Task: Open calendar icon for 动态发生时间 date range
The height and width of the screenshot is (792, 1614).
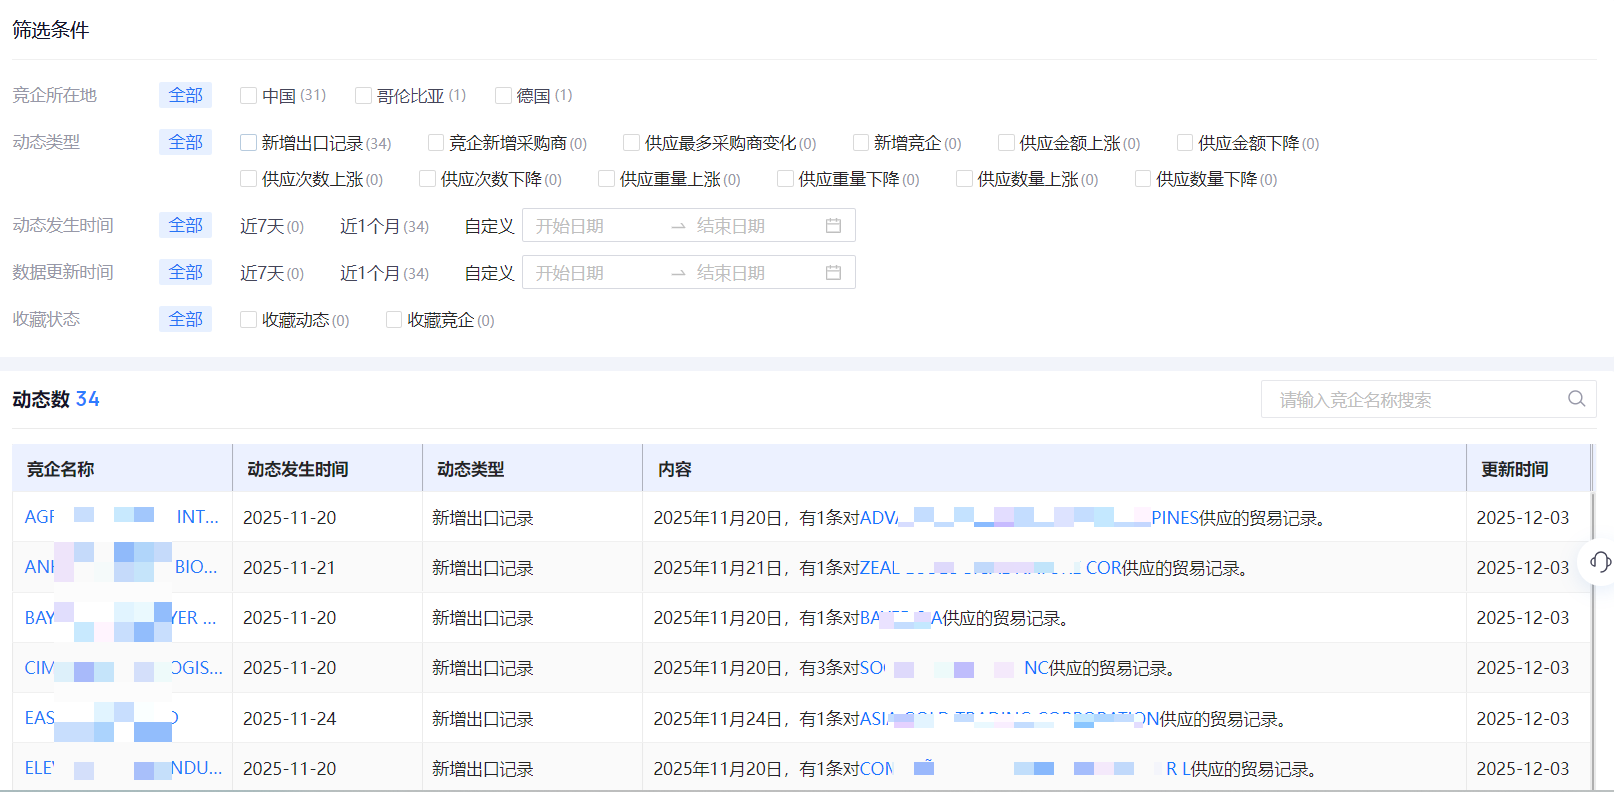Action: coord(833,226)
